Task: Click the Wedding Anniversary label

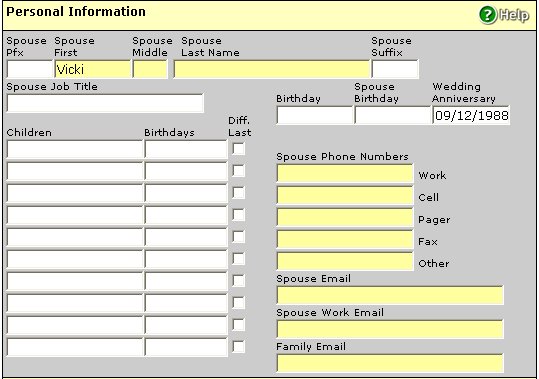Action: (464, 93)
